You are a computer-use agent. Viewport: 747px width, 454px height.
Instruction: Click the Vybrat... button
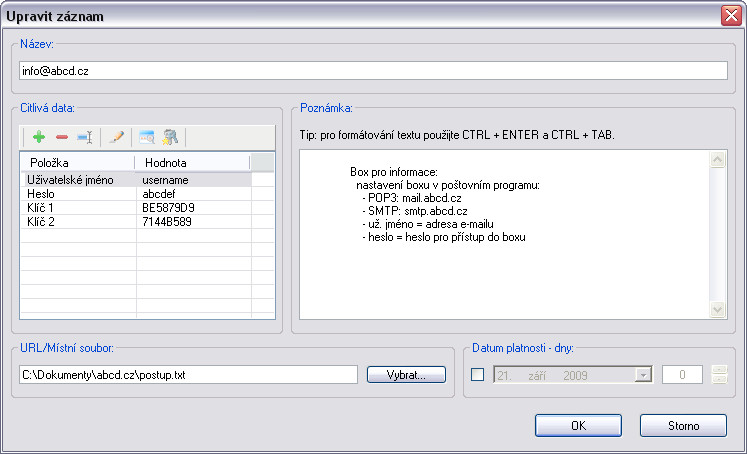(x=406, y=375)
